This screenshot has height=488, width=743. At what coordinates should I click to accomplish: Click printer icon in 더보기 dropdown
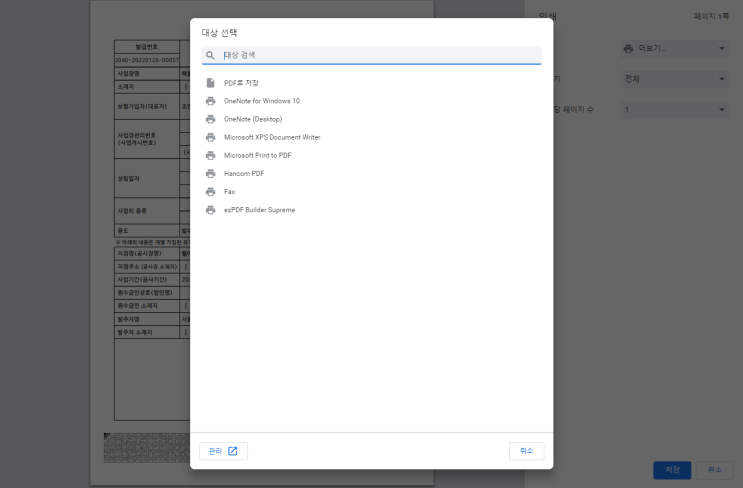[628, 48]
